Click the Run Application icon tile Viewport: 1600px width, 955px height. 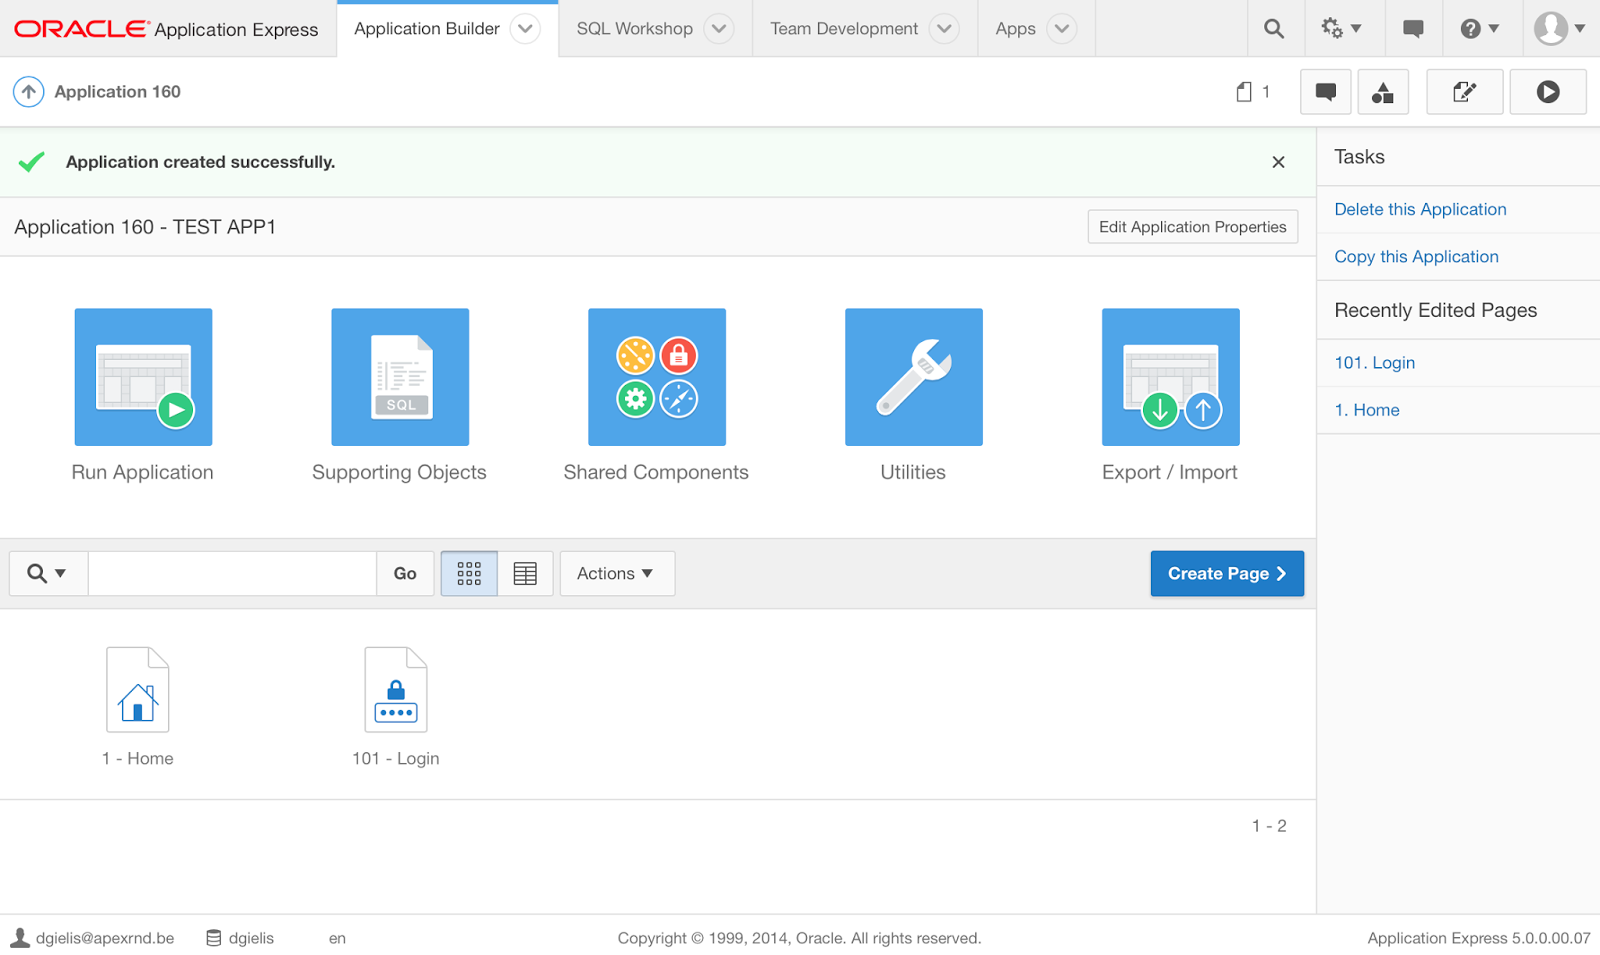point(143,377)
